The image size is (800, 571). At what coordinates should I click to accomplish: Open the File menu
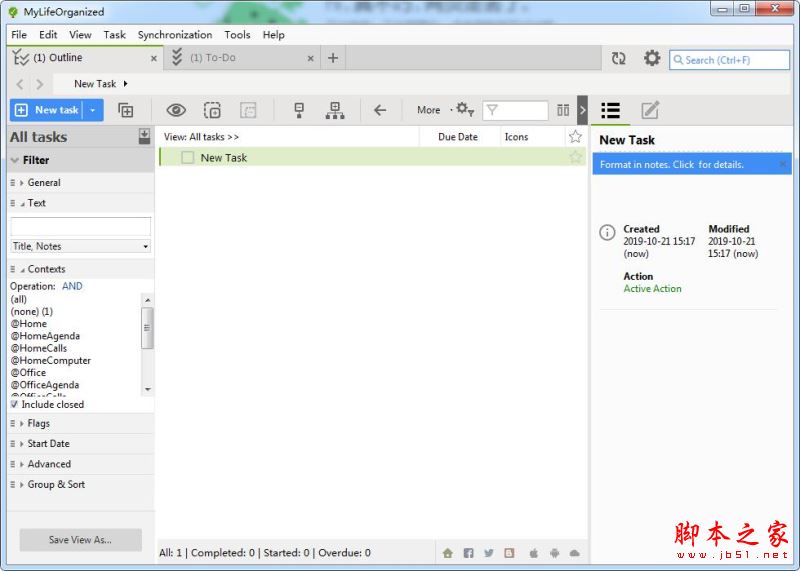coord(19,35)
